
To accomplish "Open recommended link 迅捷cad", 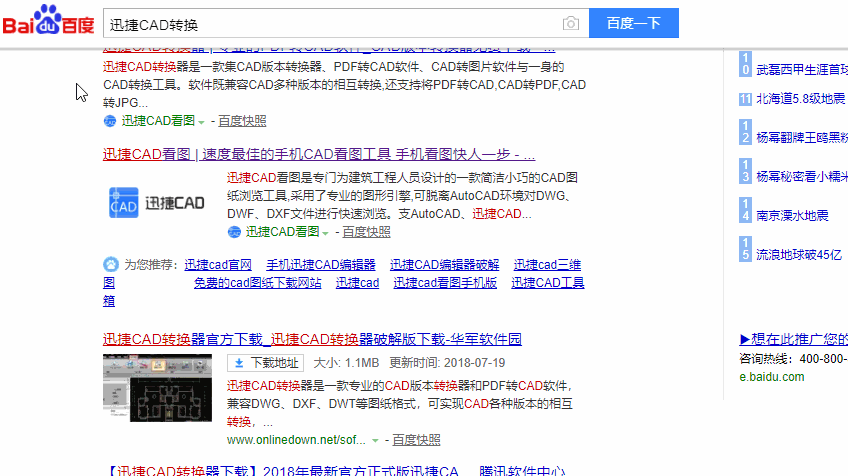I will (x=357, y=283).
